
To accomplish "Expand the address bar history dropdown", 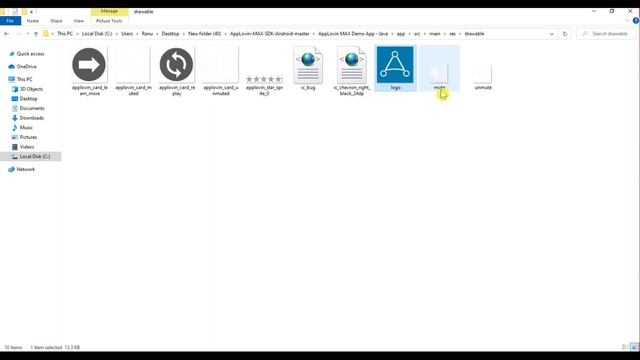I will [x=551, y=34].
